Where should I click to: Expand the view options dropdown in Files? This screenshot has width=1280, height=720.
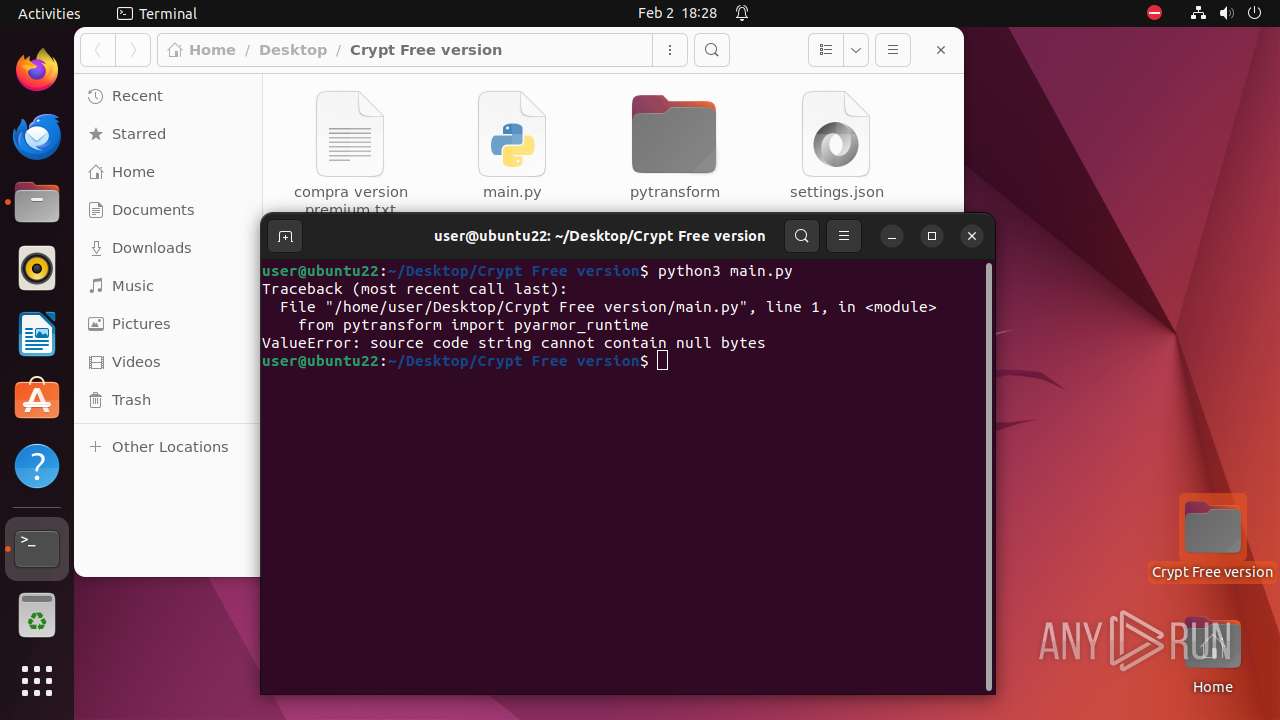tap(856, 50)
